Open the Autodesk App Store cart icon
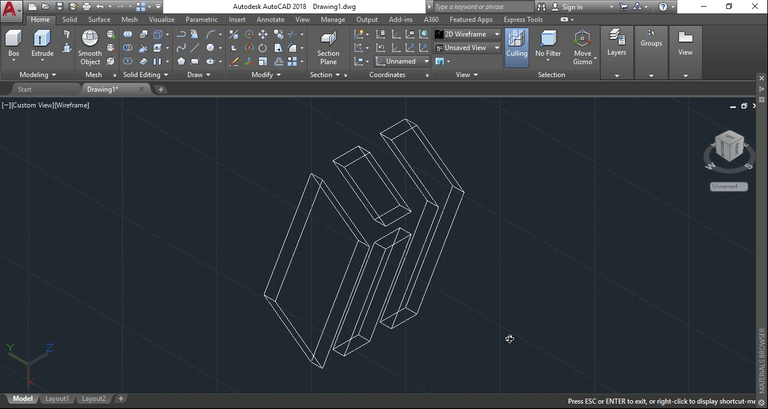The width and height of the screenshot is (768, 409). (x=623, y=7)
